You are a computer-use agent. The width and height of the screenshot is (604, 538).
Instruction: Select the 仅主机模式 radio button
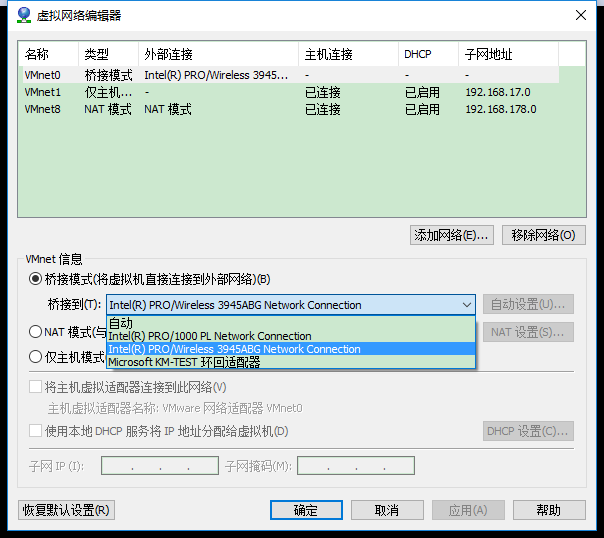pyautogui.click(x=35, y=357)
